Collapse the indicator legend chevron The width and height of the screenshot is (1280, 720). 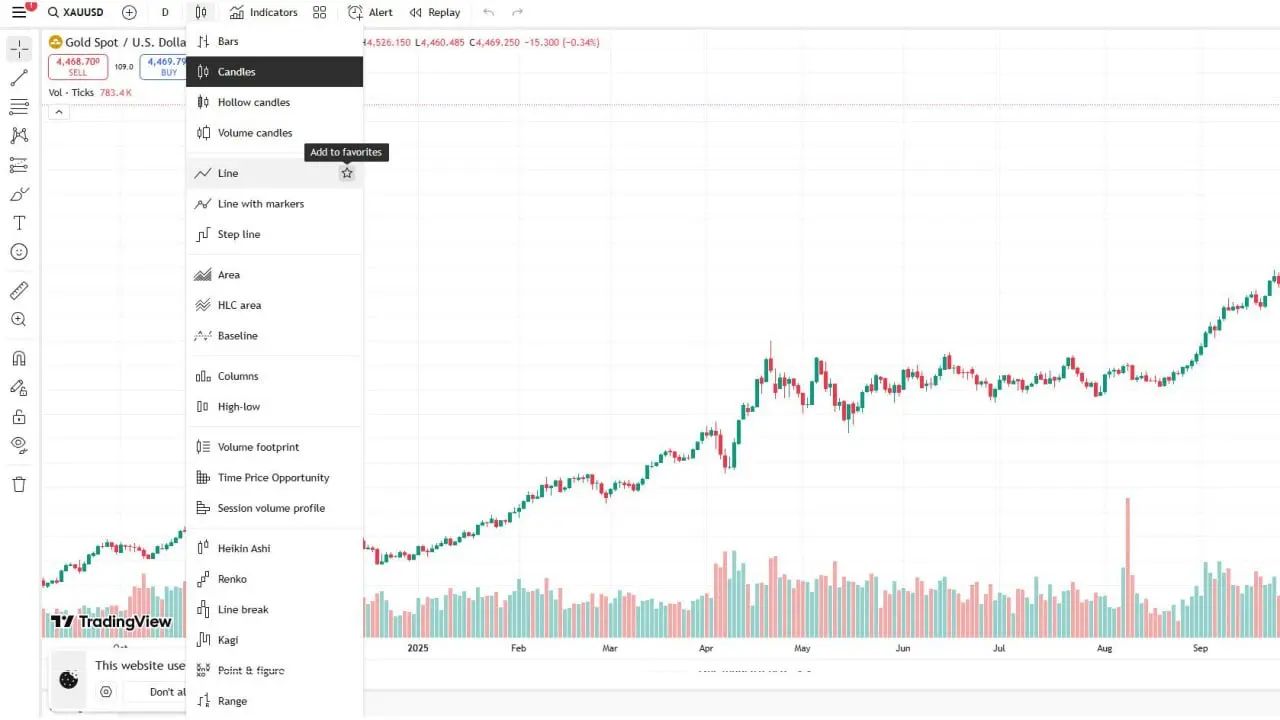(59, 112)
